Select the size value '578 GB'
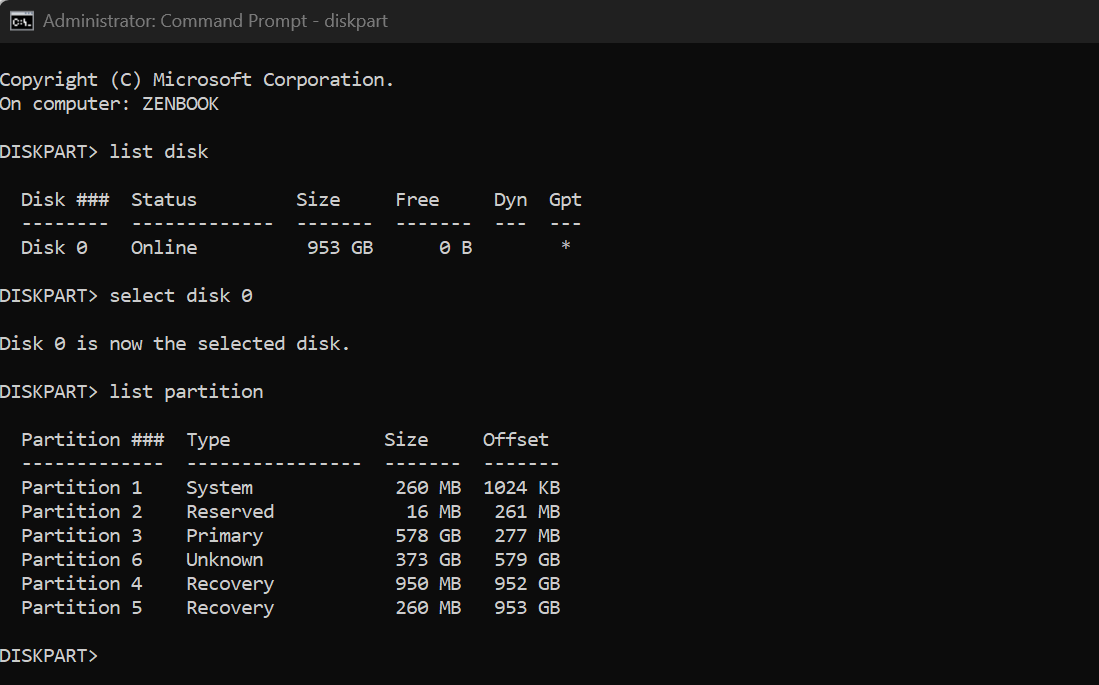 pos(428,536)
